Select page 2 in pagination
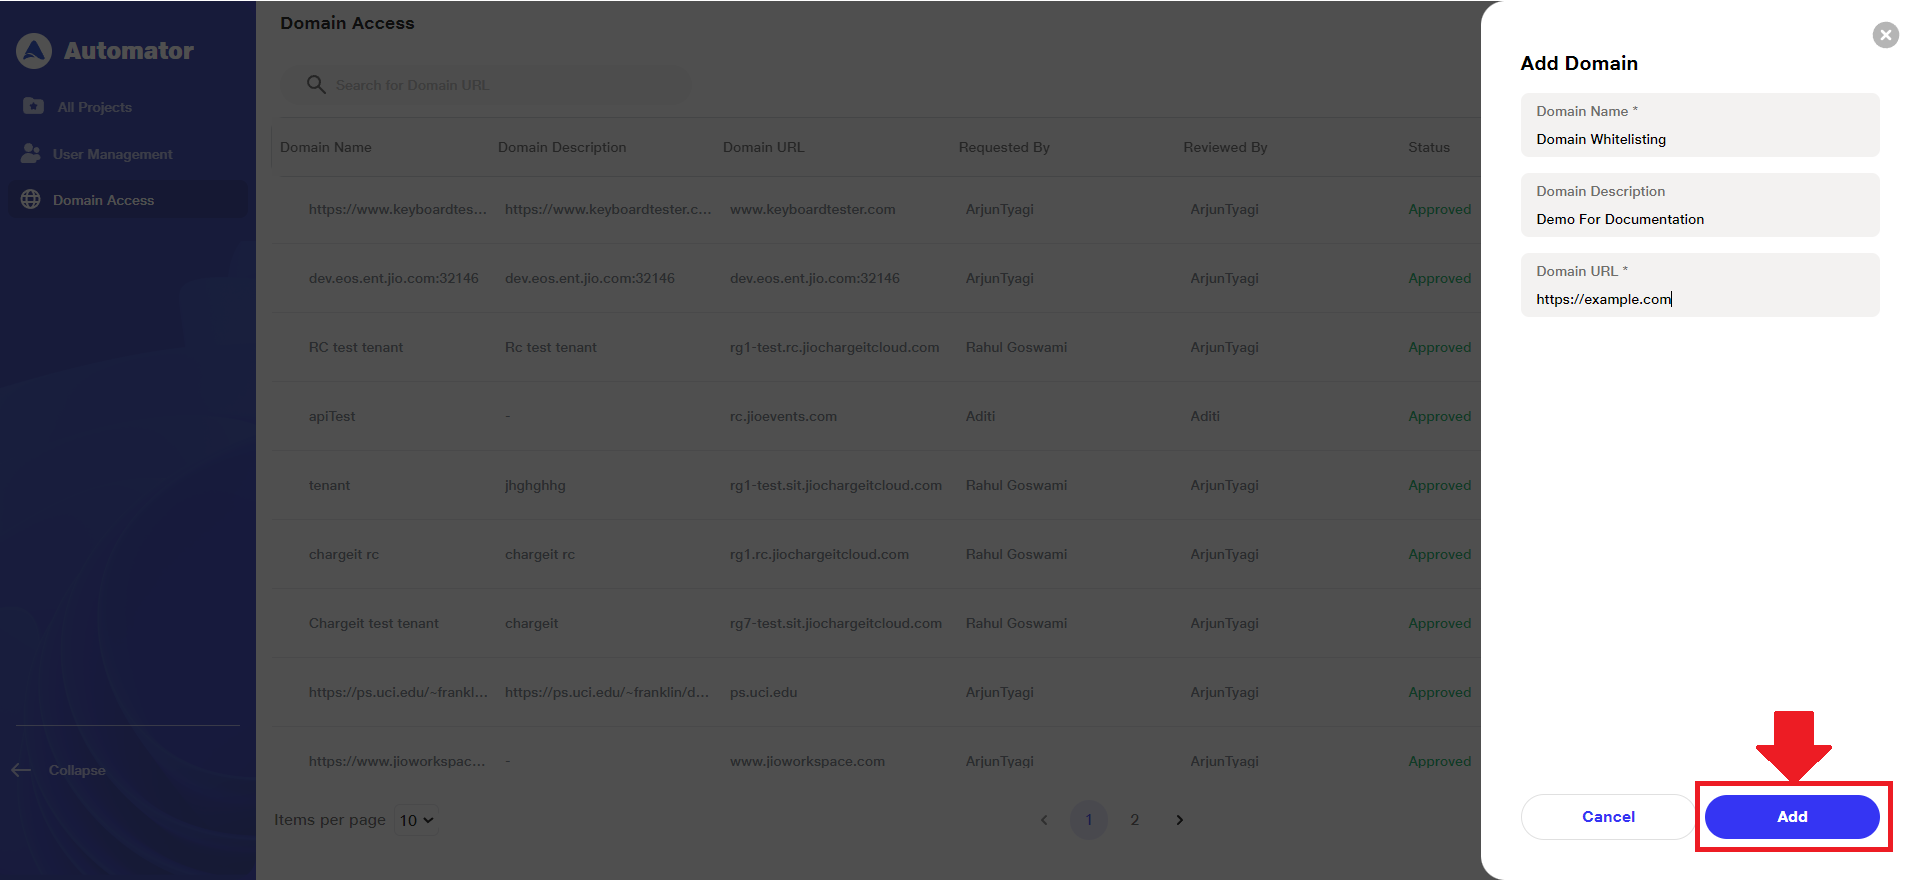The width and height of the screenshot is (1920, 880). tap(1134, 820)
